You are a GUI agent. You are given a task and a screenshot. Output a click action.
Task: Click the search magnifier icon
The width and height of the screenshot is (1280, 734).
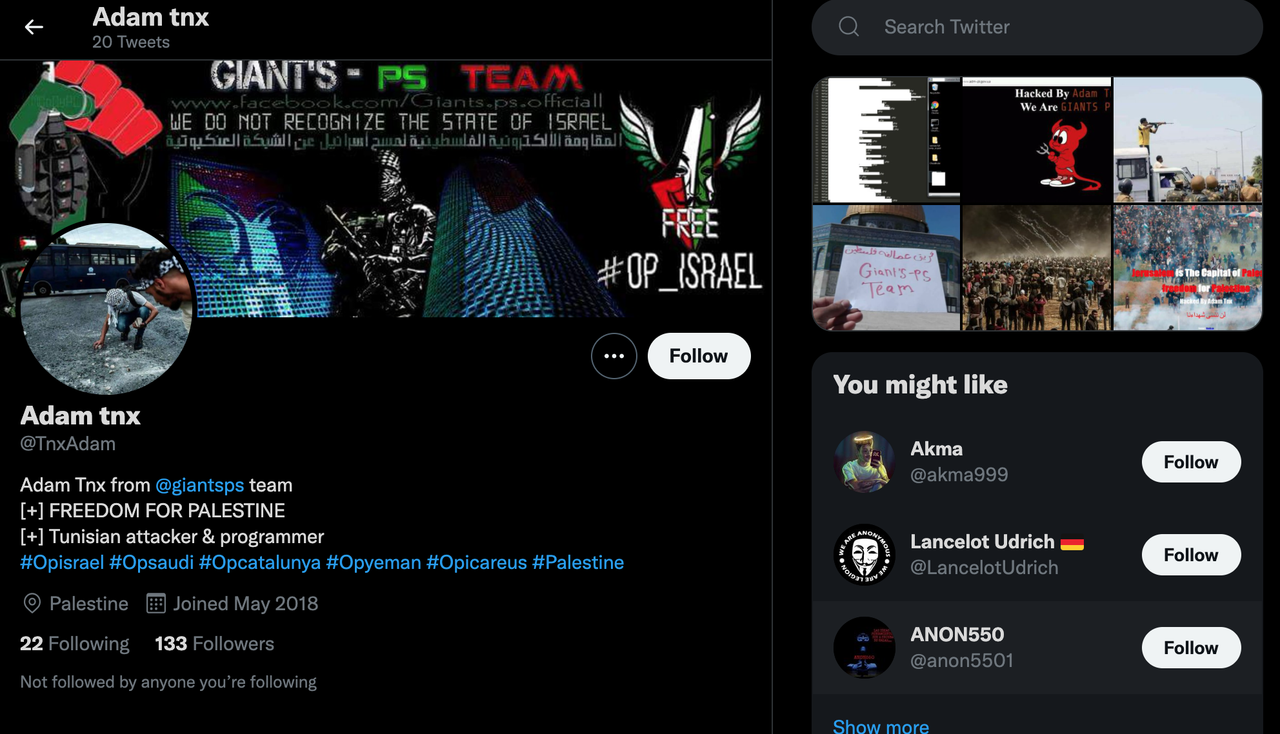coord(849,27)
